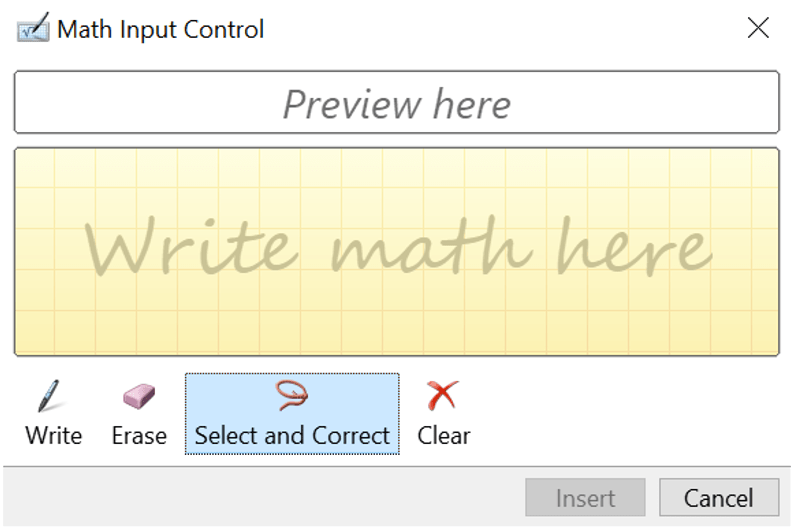
Task: Click the pink Eraser icon
Action: click(139, 396)
